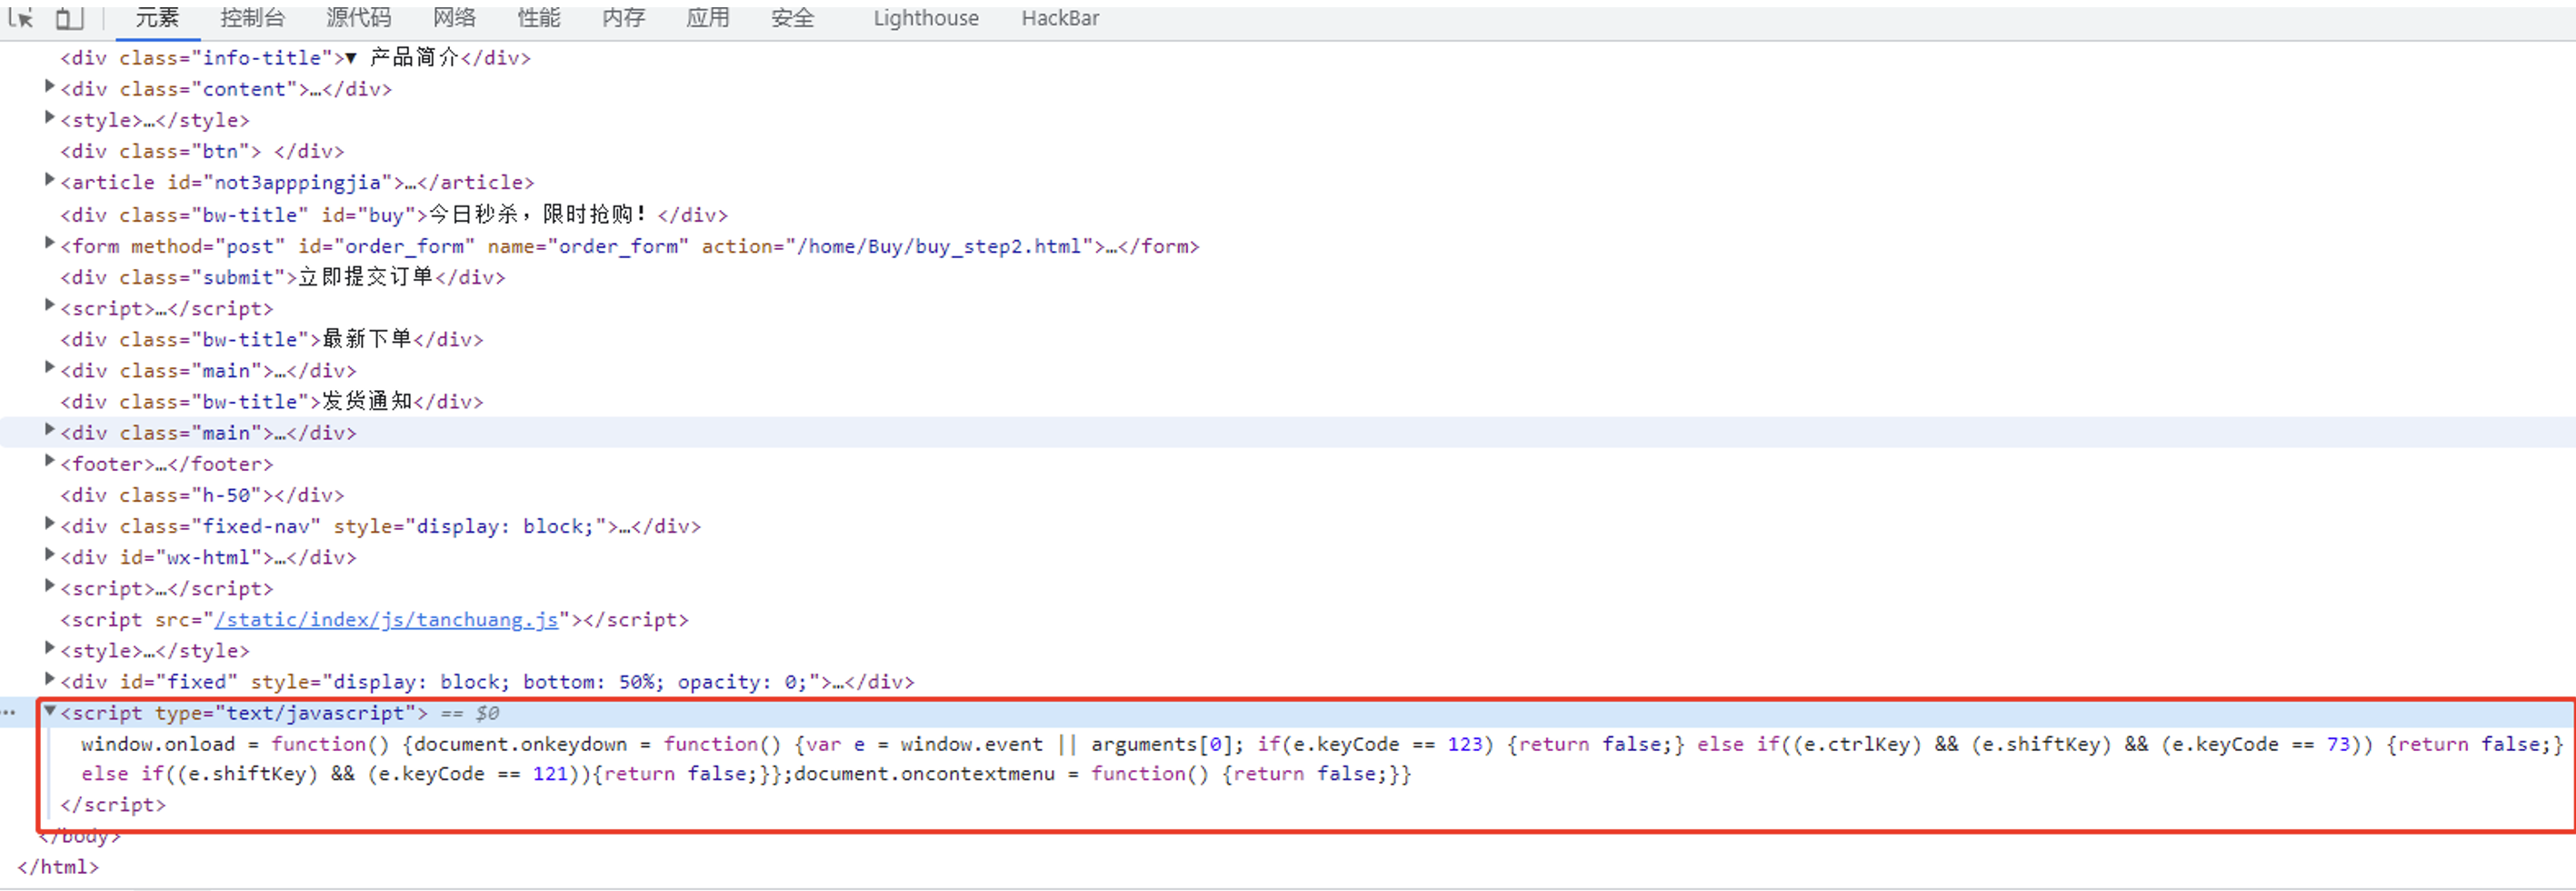Expand the highlighted div class="main" node
This screenshot has width=2576, height=891.
click(49, 430)
